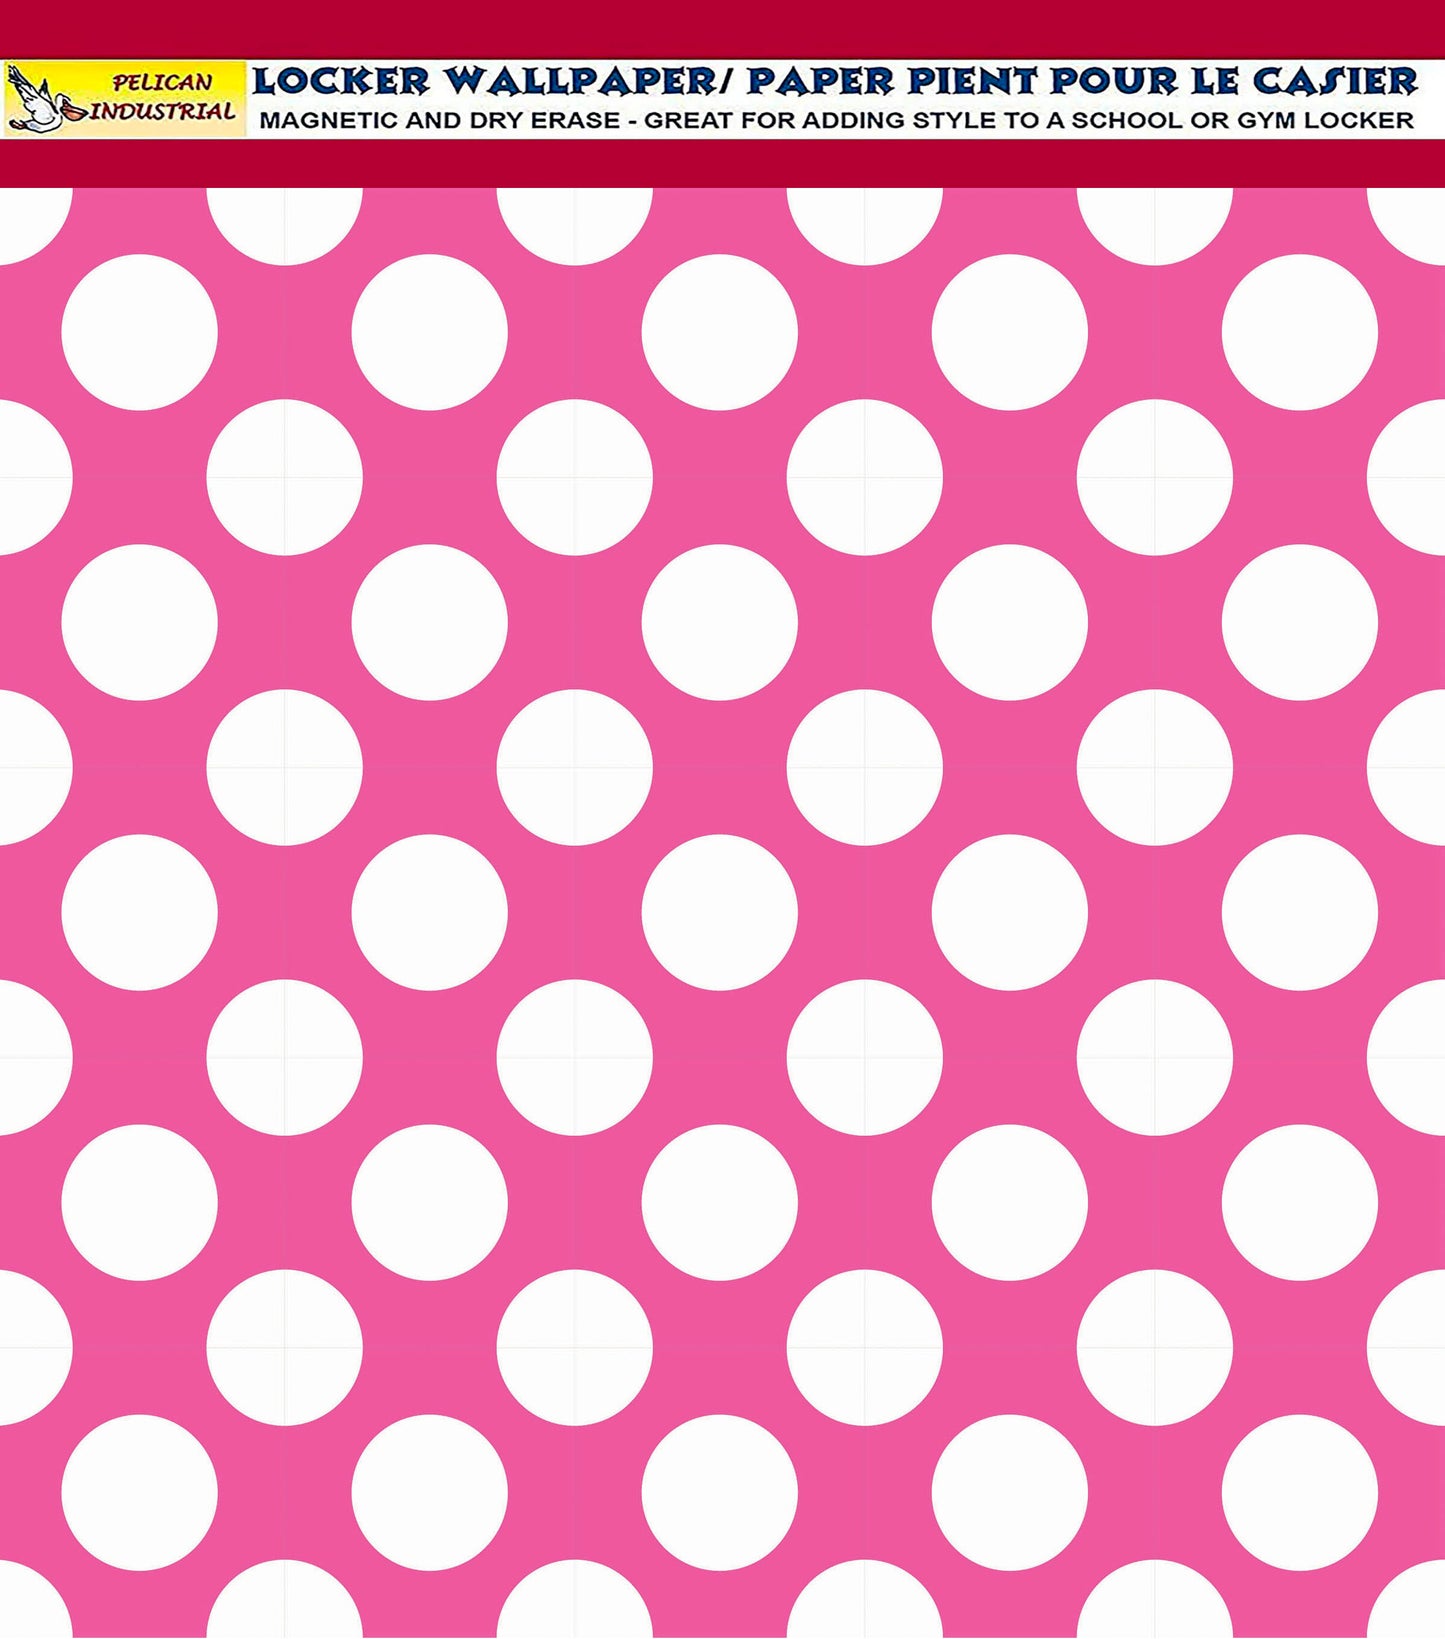Image resolution: width=1445 pixels, height=1639 pixels.
Task: Click the "LOCKER WALLPAPER/ PAPER PIENT POUR LE CASIER" heading
Action: [x=834, y=81]
